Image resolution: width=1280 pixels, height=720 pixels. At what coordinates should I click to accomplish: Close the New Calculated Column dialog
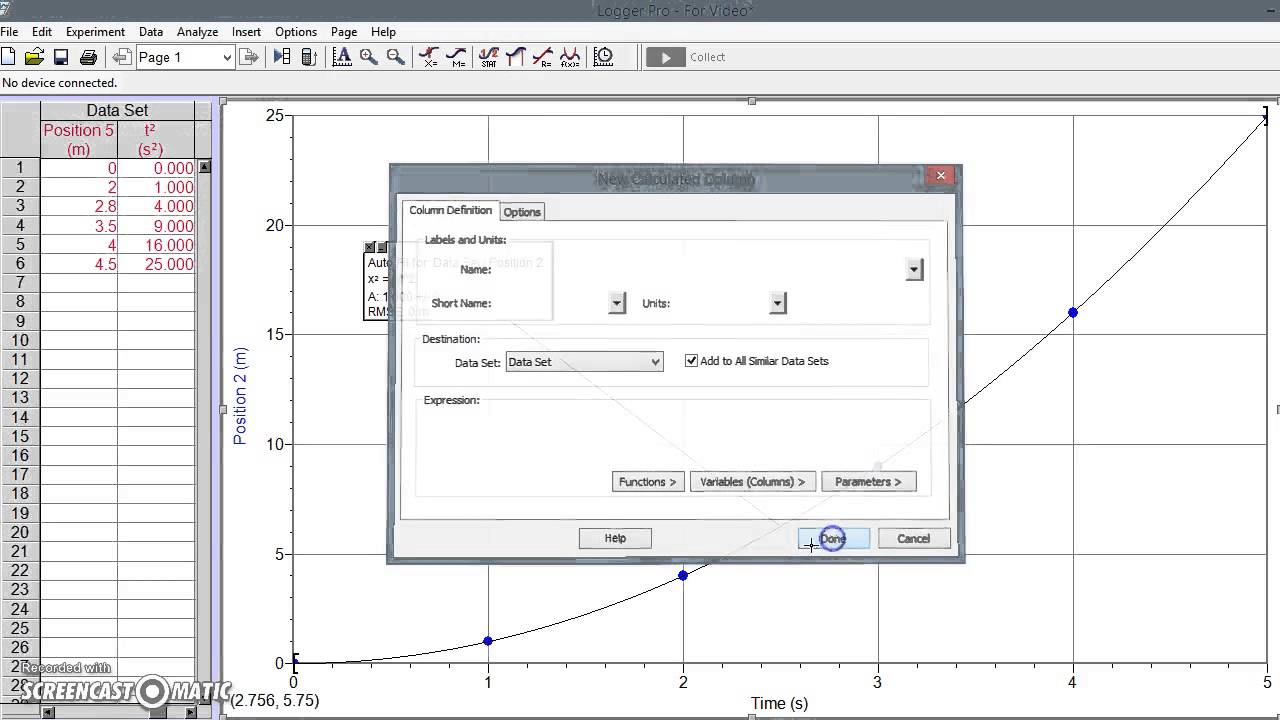point(940,176)
